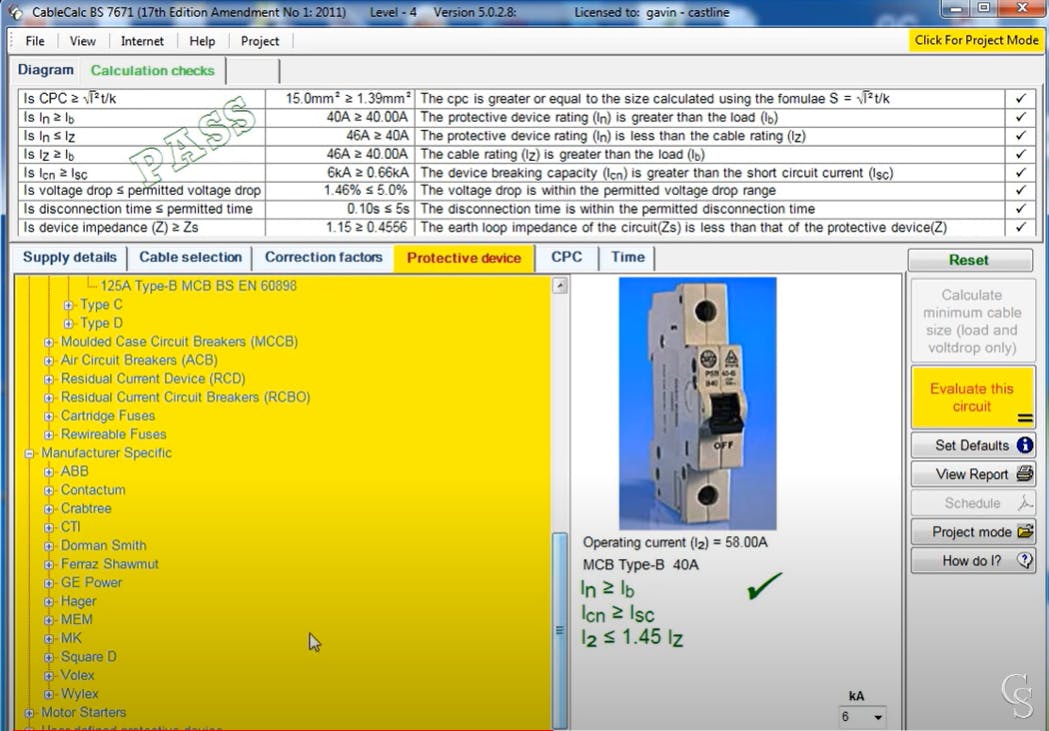Click the CableCalc app icon in title bar
The image size is (1049, 731).
point(15,12)
